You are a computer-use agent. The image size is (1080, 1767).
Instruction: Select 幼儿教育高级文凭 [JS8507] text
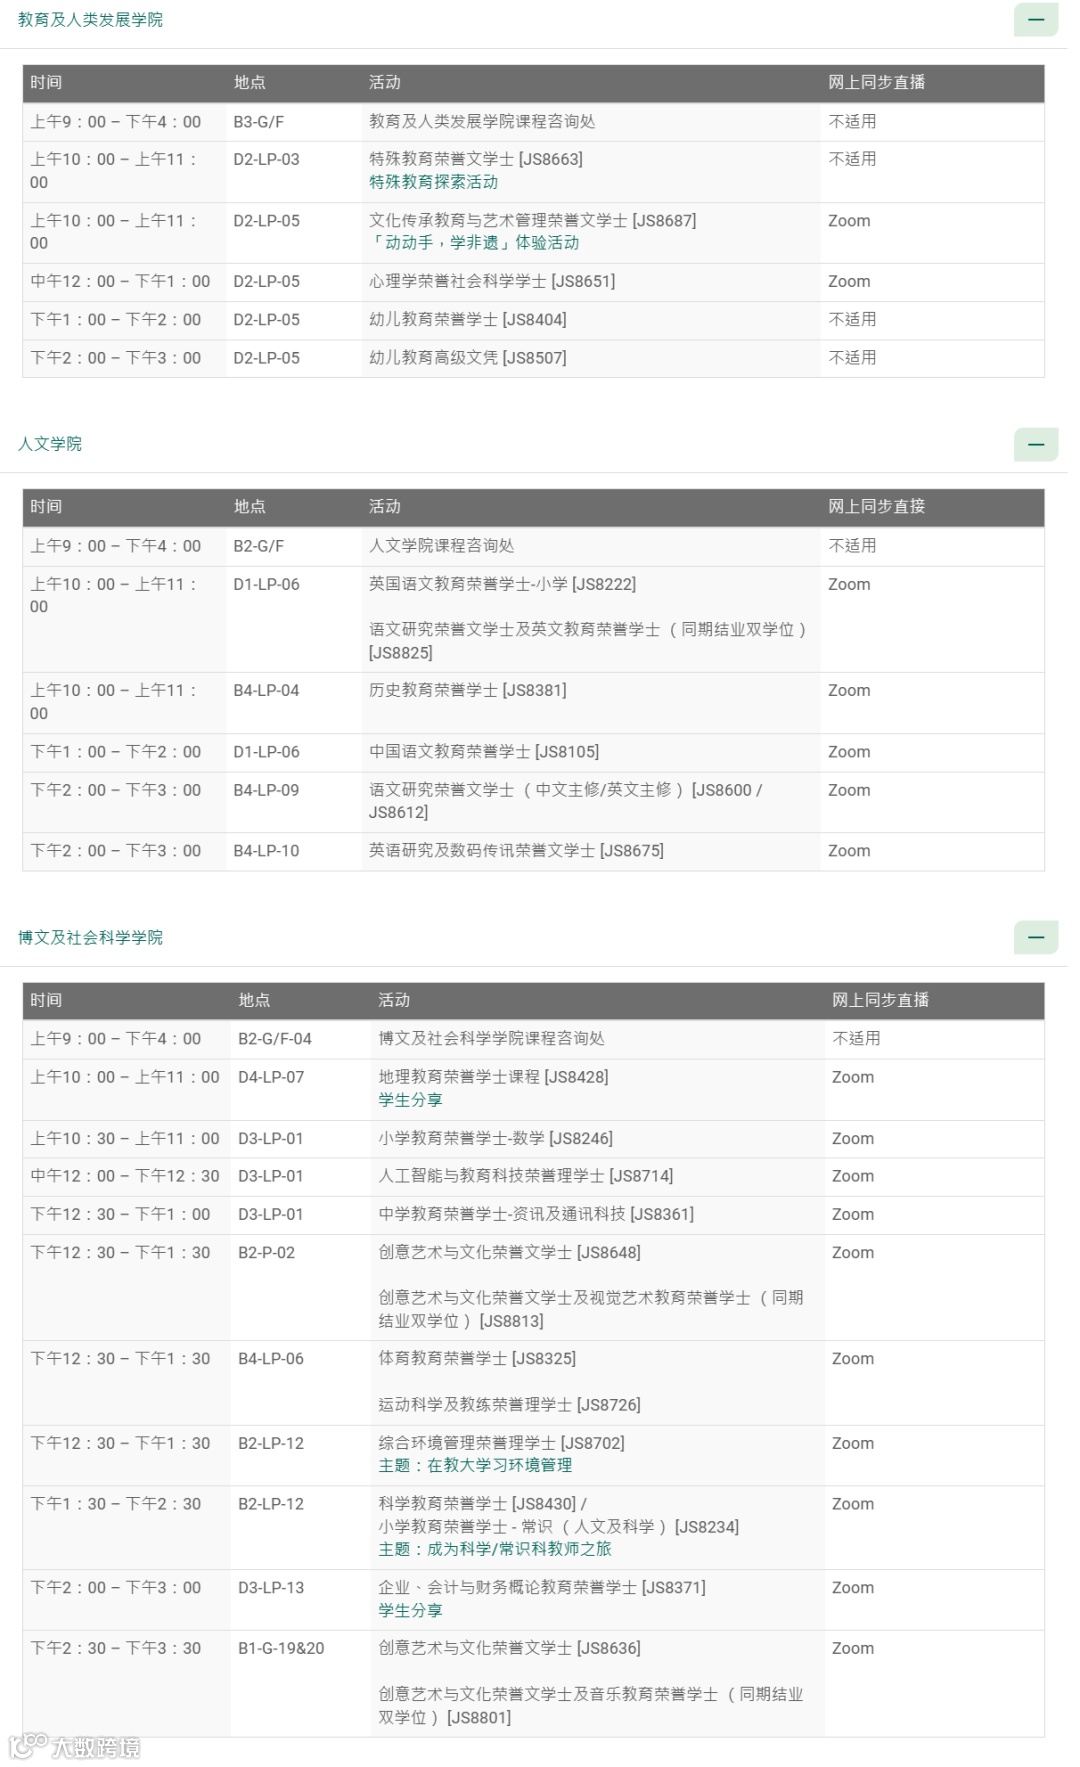pyautogui.click(x=468, y=358)
